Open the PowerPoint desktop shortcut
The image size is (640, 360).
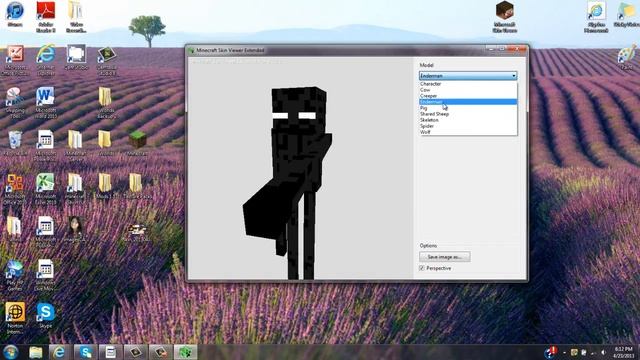tap(15, 60)
